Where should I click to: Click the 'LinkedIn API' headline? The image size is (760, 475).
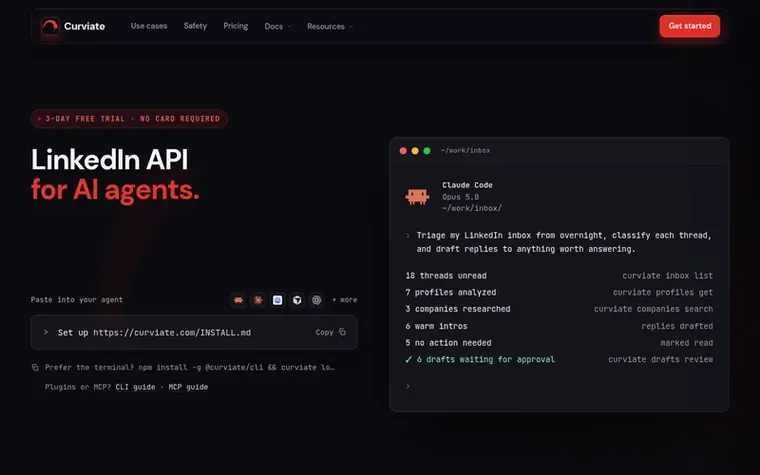(110, 159)
